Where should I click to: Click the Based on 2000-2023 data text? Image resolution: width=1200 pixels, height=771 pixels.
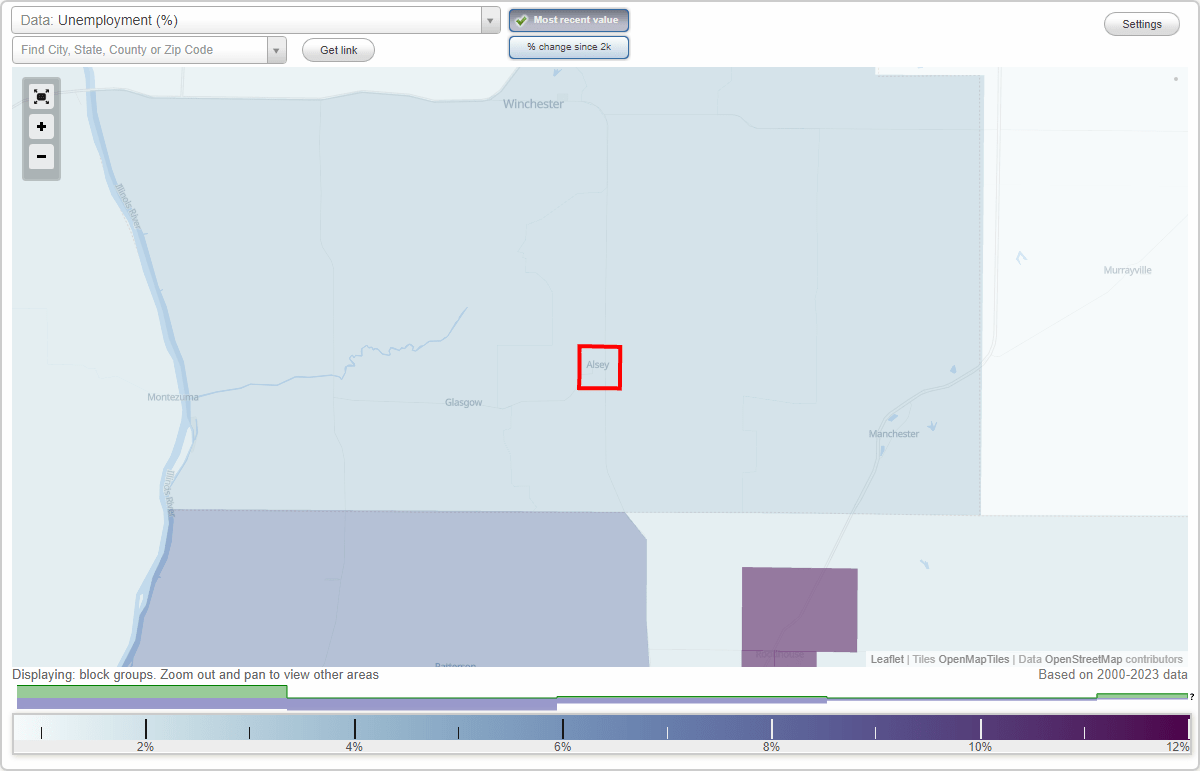tap(1113, 675)
